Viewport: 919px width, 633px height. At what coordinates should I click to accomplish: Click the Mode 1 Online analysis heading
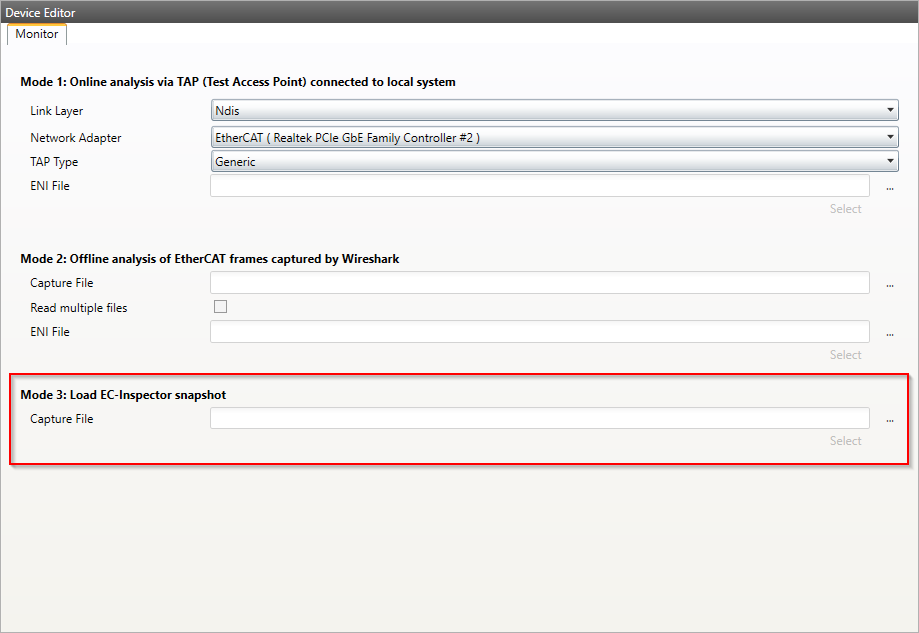coord(238,82)
